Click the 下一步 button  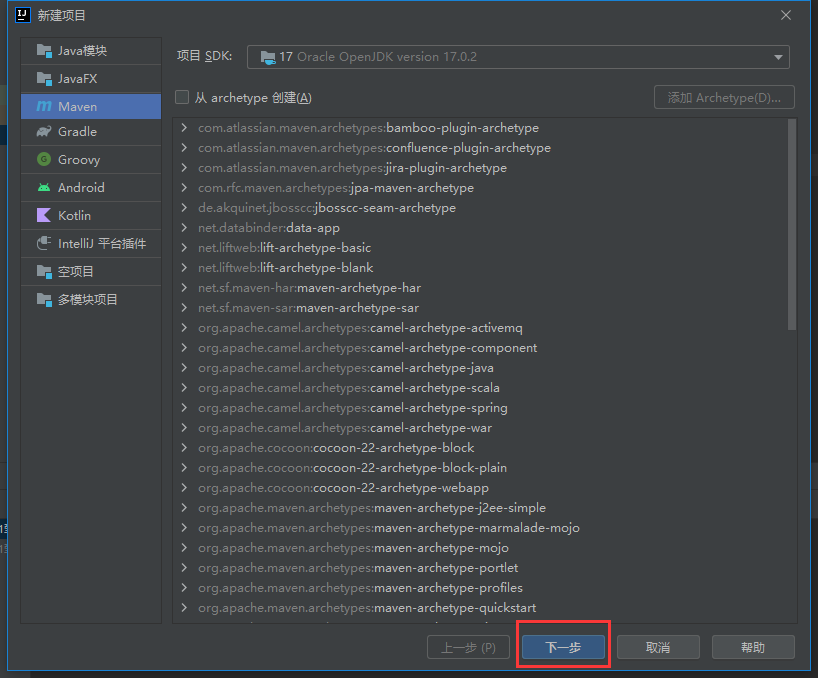(563, 647)
